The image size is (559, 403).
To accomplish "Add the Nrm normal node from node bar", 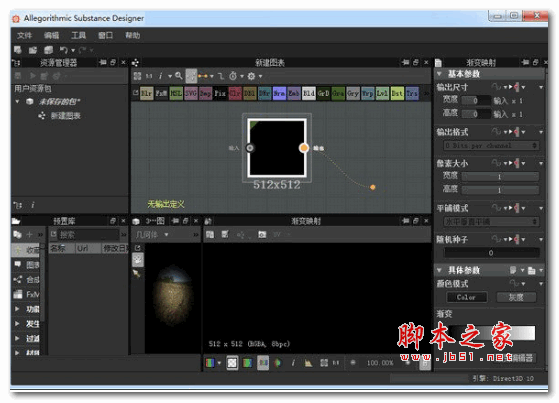I will [279, 93].
